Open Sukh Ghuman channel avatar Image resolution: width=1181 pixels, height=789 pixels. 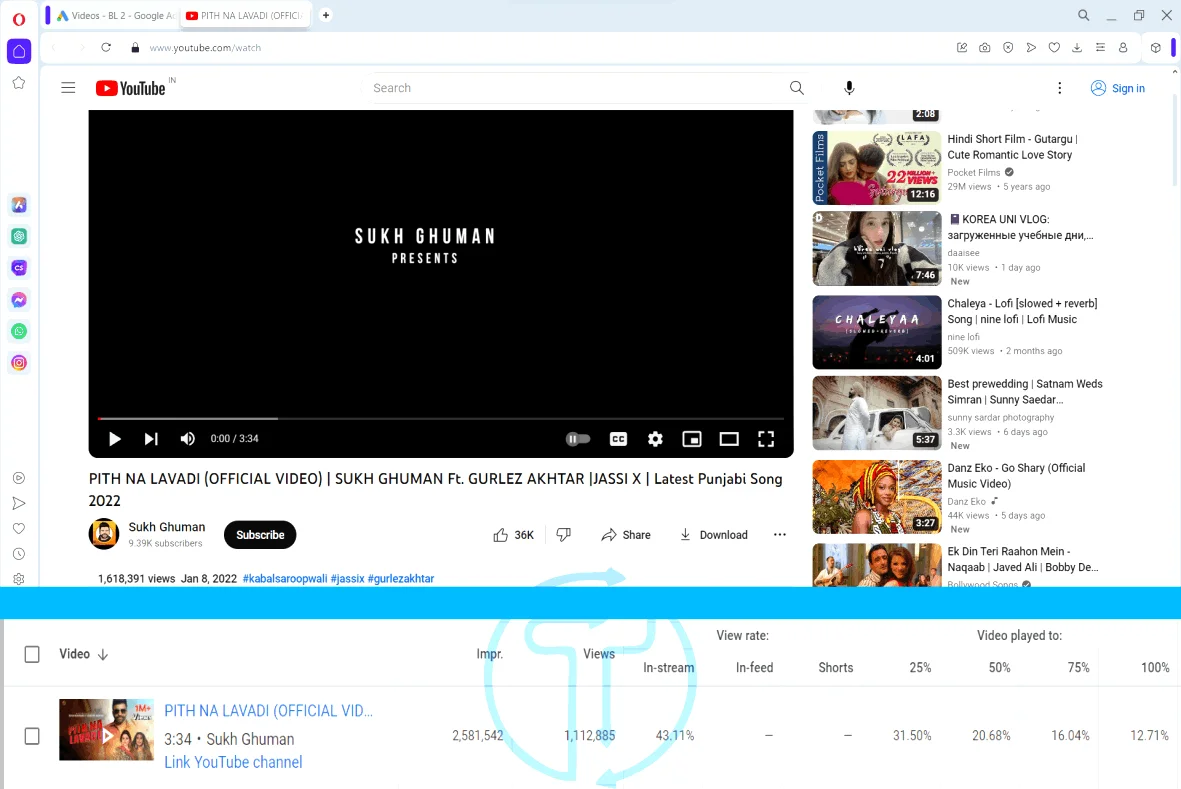click(x=104, y=535)
